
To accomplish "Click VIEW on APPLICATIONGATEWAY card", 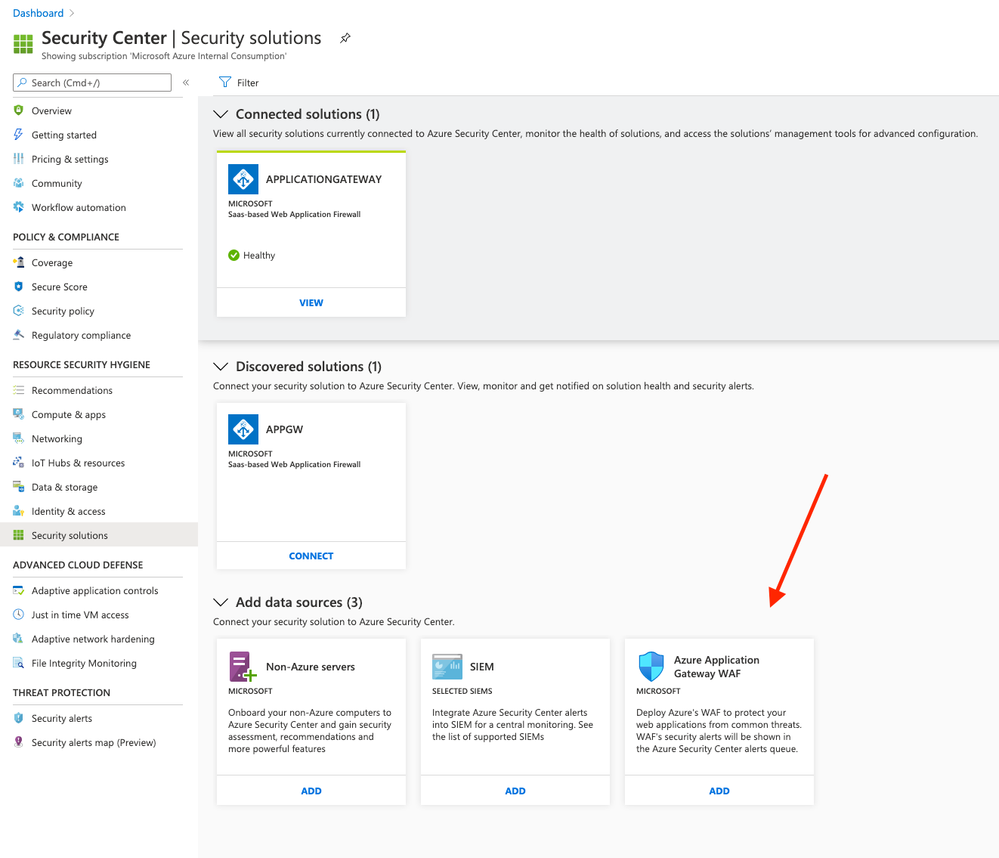I will click(311, 303).
